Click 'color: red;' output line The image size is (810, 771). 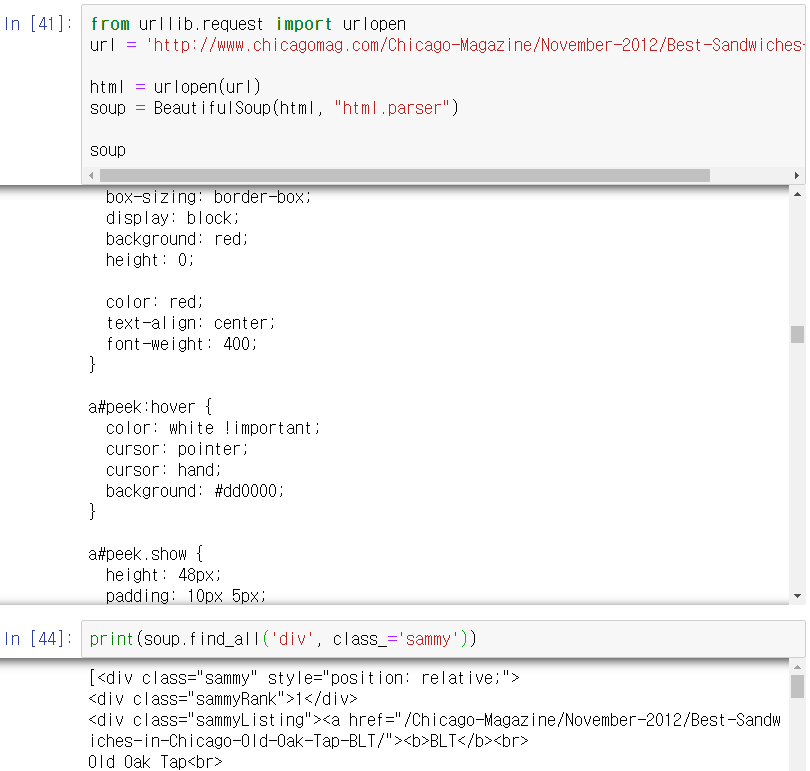pyautogui.click(x=154, y=302)
